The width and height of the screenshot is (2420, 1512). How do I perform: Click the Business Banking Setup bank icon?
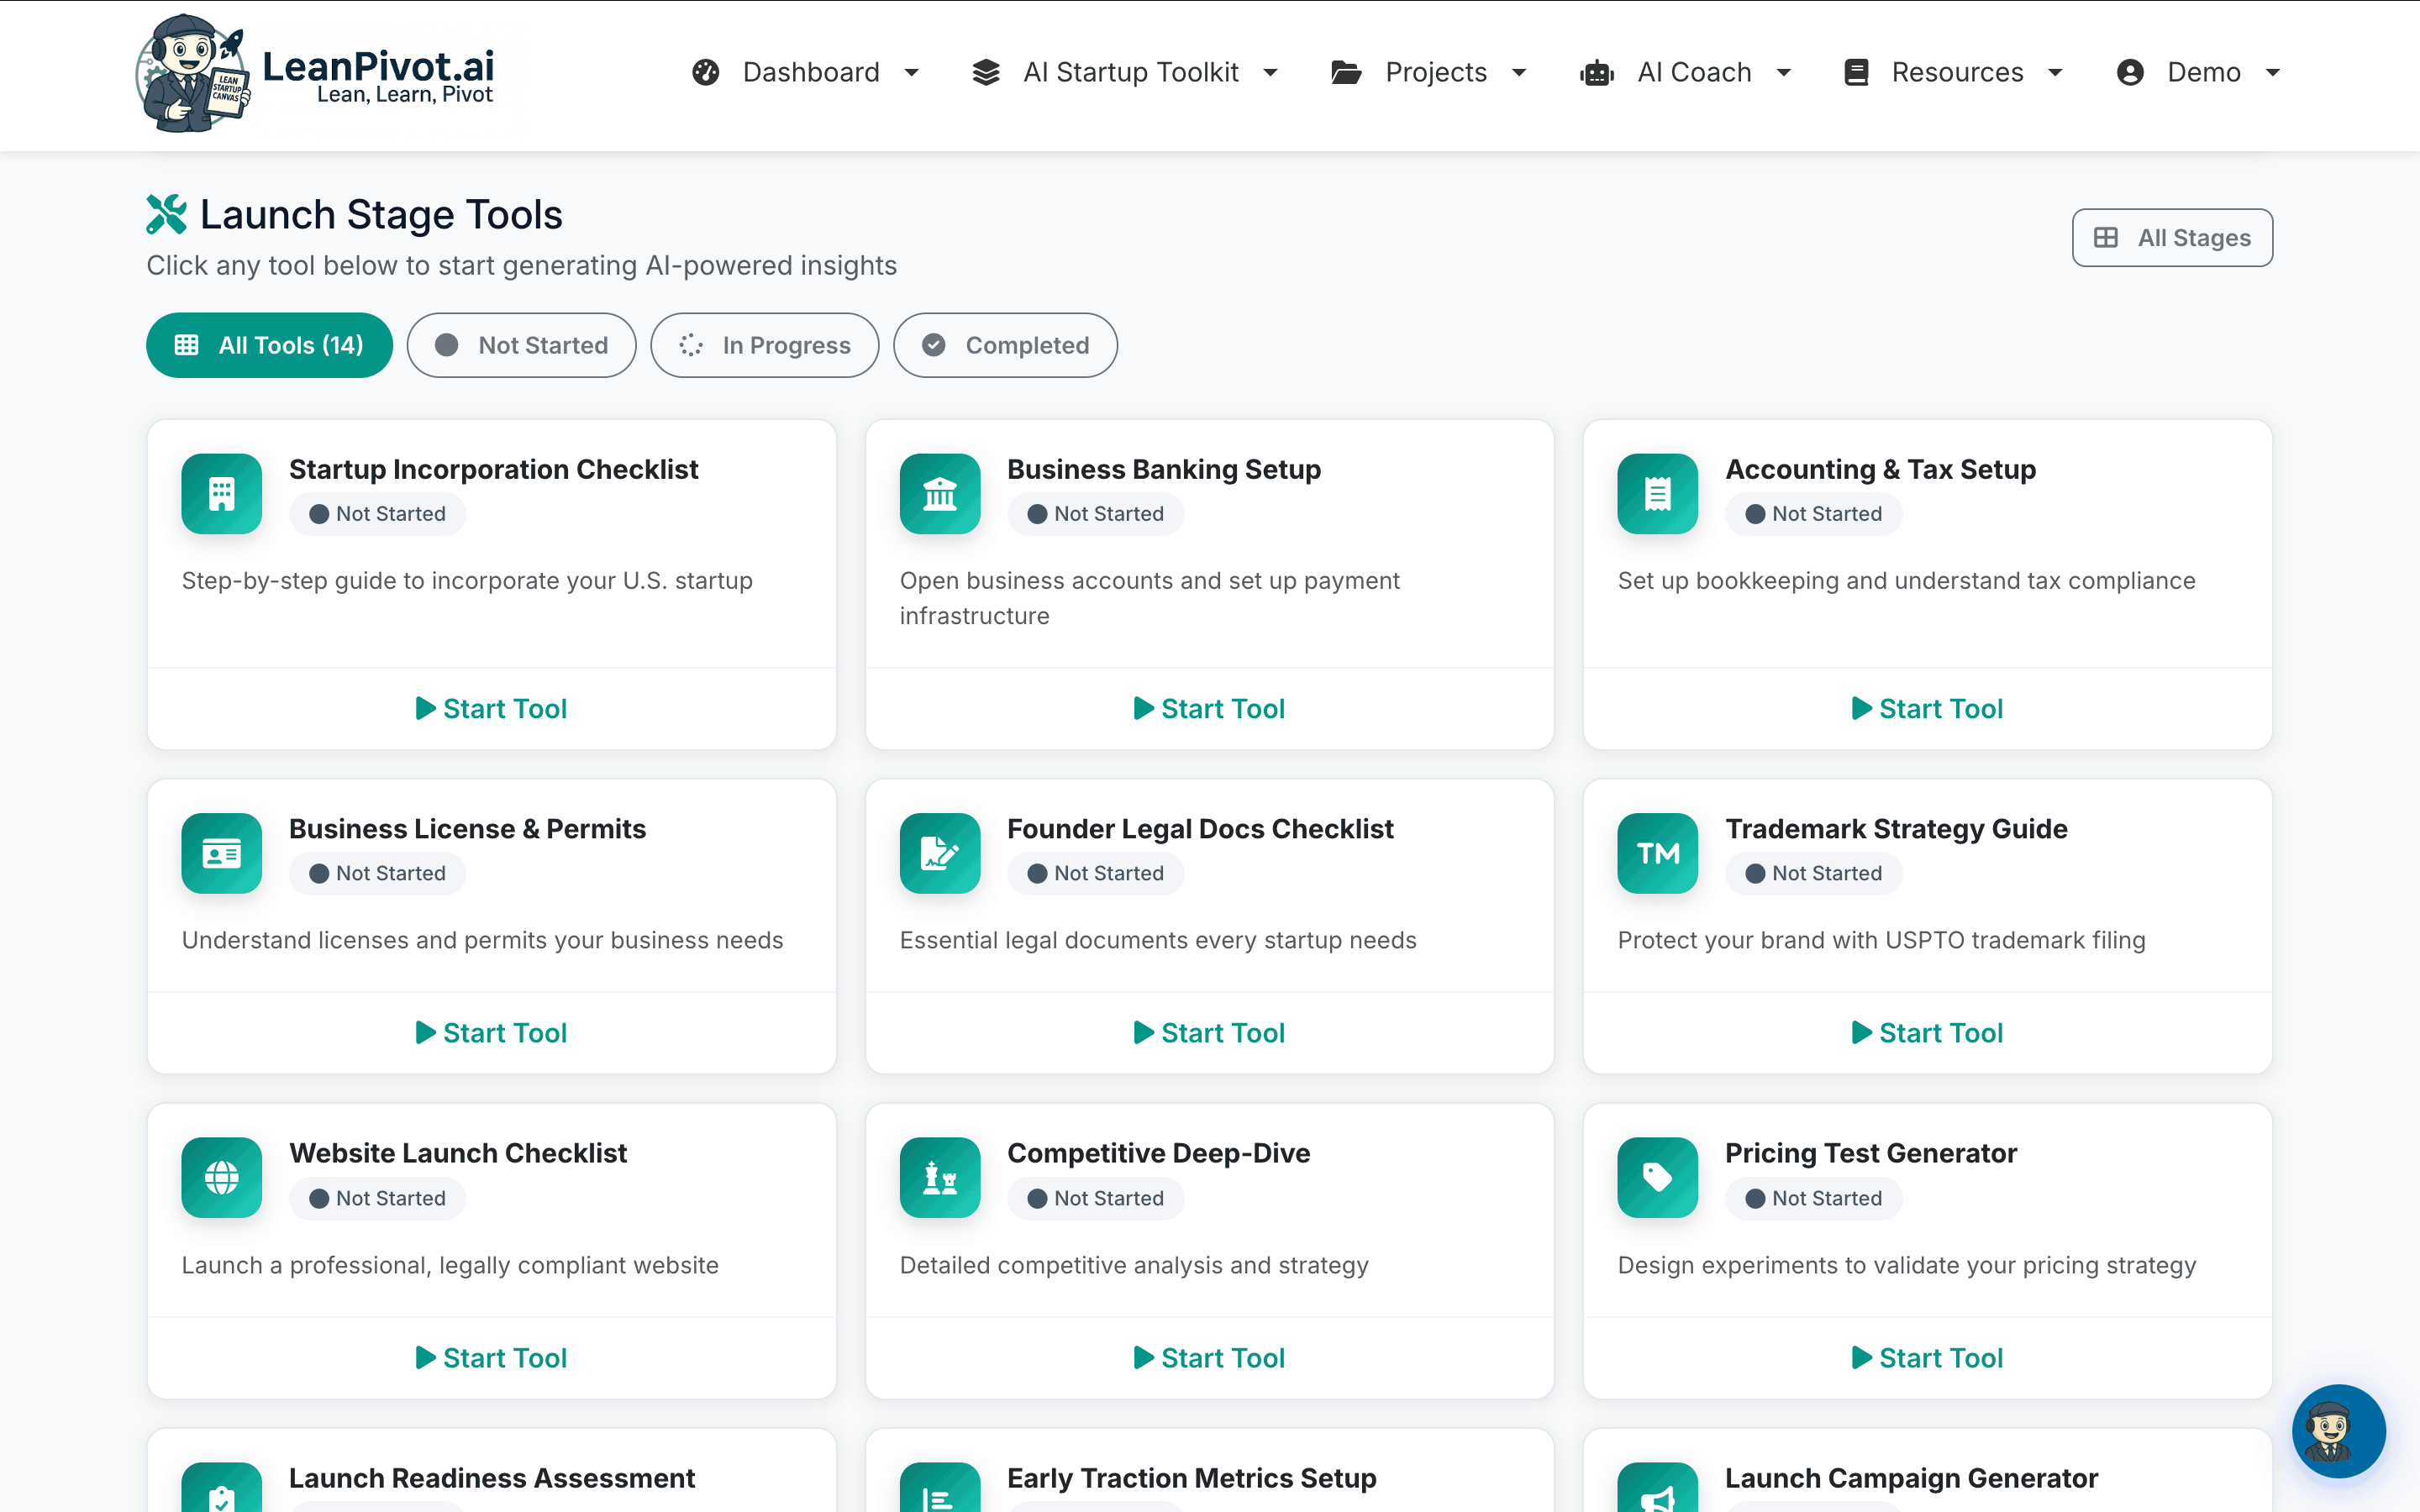point(939,493)
